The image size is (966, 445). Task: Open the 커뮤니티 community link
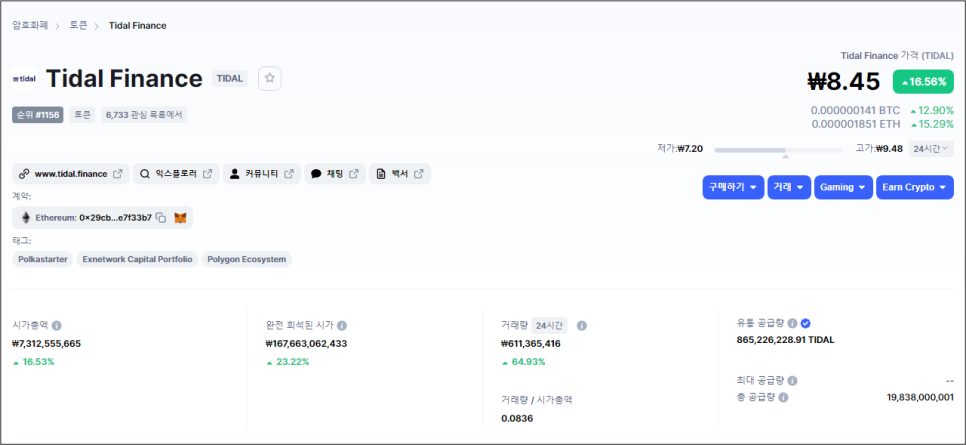(261, 174)
